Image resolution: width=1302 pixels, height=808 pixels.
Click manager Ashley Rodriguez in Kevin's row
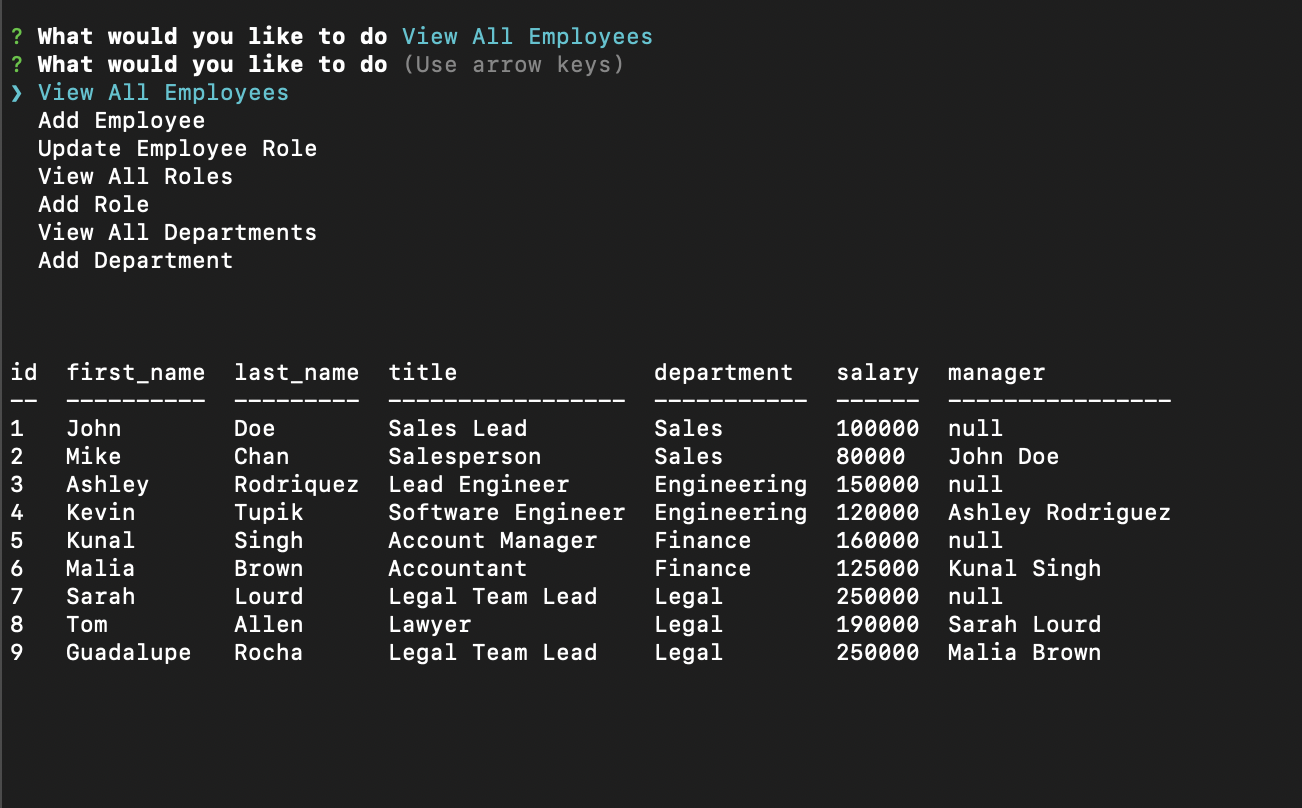(x=1059, y=513)
